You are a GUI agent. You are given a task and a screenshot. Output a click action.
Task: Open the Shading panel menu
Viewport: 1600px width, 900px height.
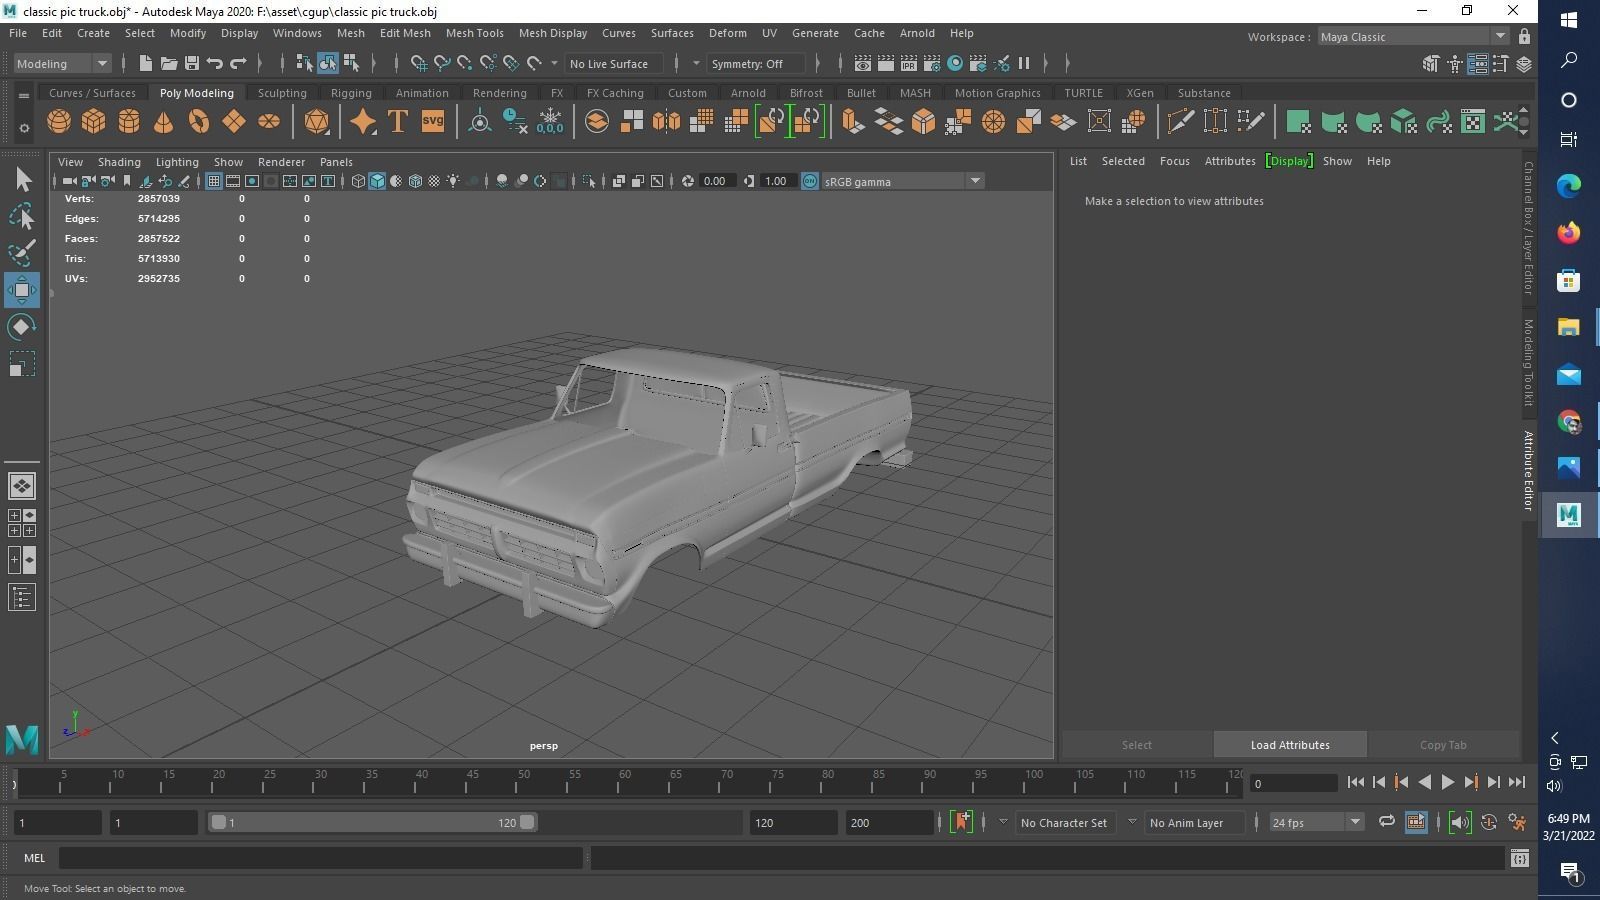click(119, 162)
